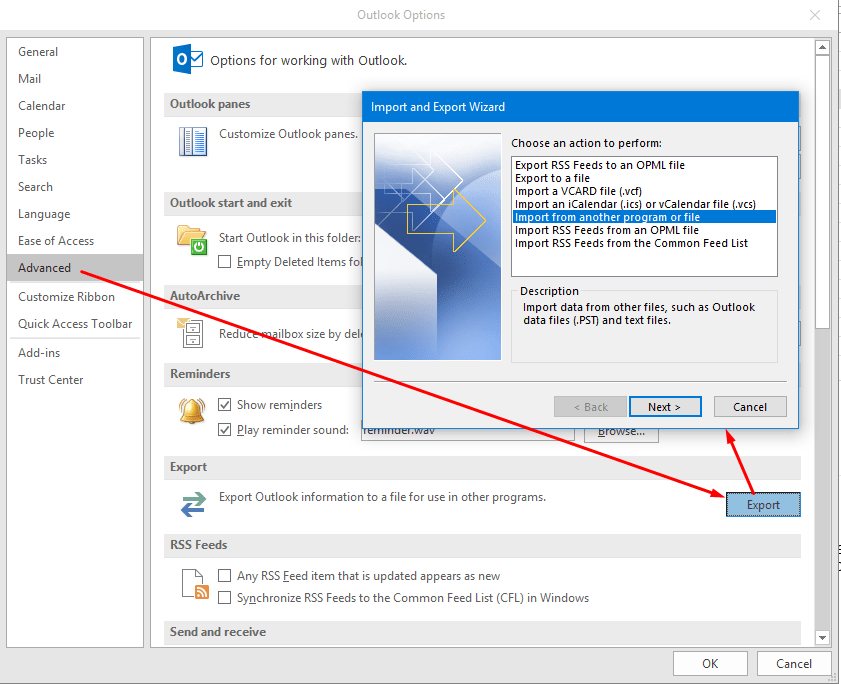841x684 pixels.
Task: Click the Outlook Options header icon
Action: point(188,60)
